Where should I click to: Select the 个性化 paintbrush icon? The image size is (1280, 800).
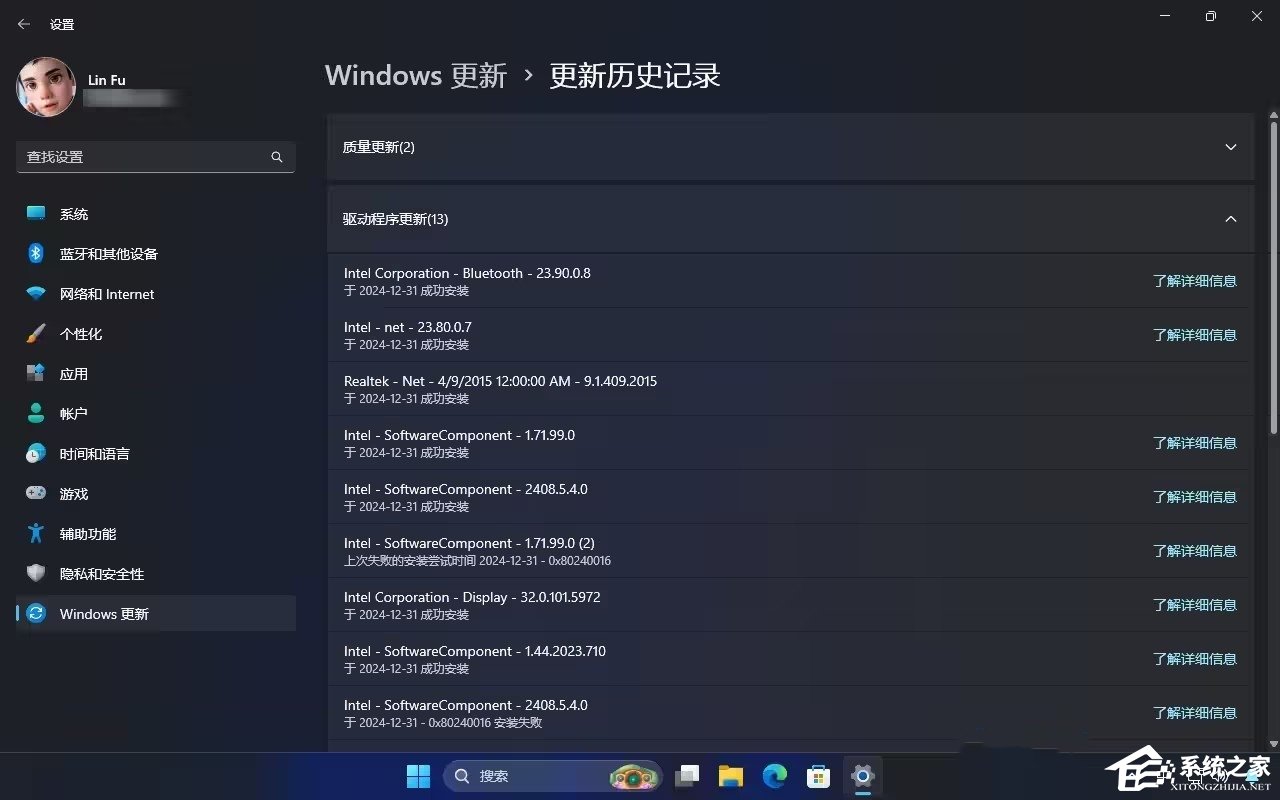click(36, 334)
